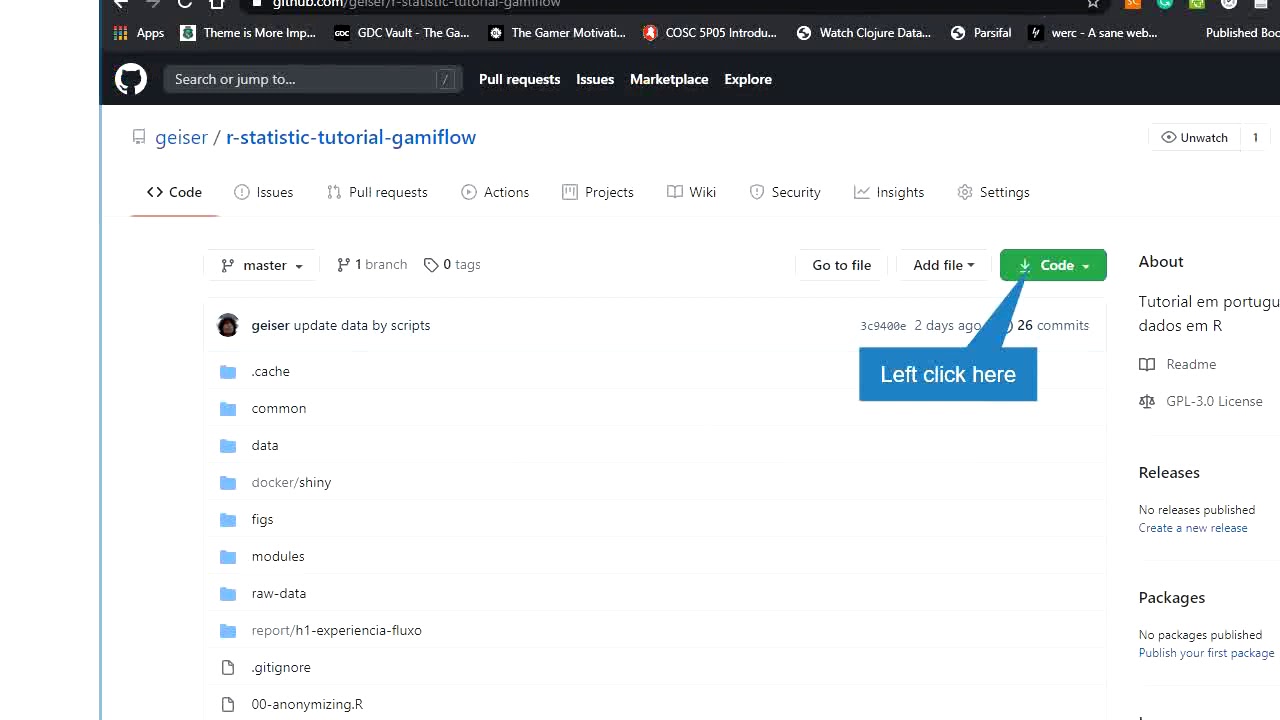This screenshot has width=1280, height=720.
Task: Open the .gitignore file
Action: pyautogui.click(x=281, y=667)
